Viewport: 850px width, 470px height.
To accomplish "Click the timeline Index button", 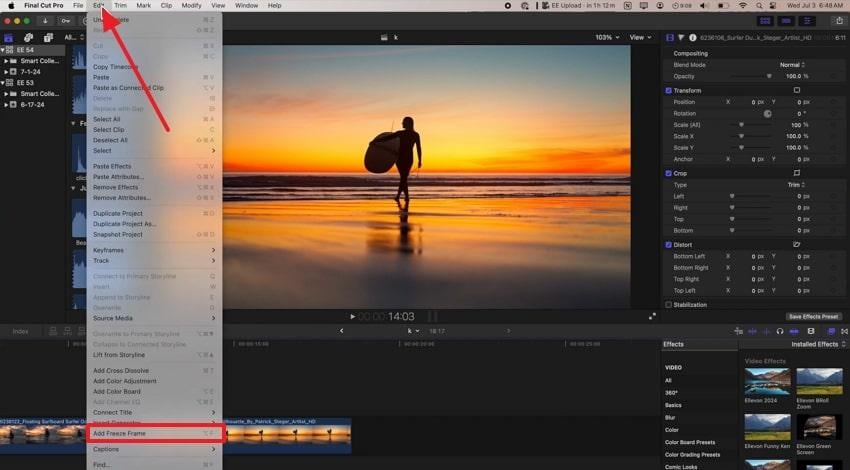I will [x=20, y=331].
